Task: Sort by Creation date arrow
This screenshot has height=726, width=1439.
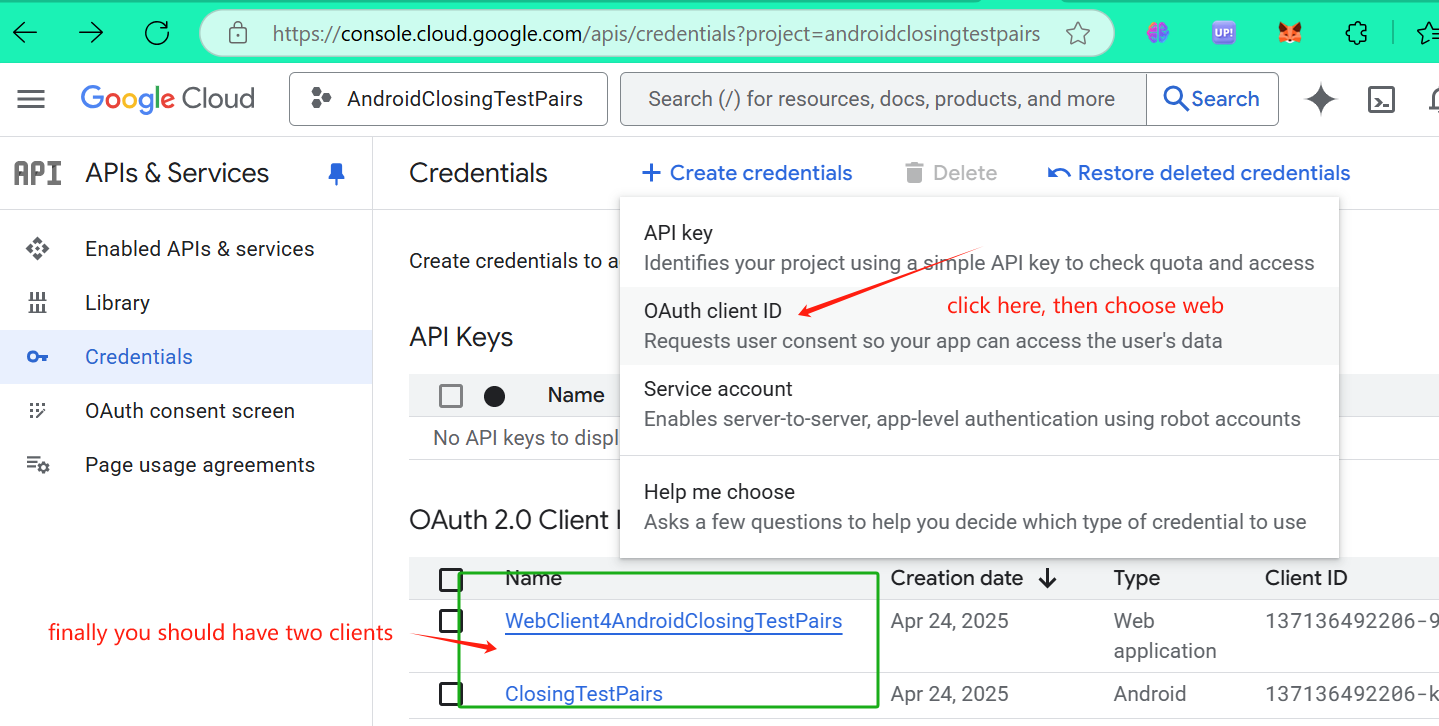Action: [x=1047, y=578]
